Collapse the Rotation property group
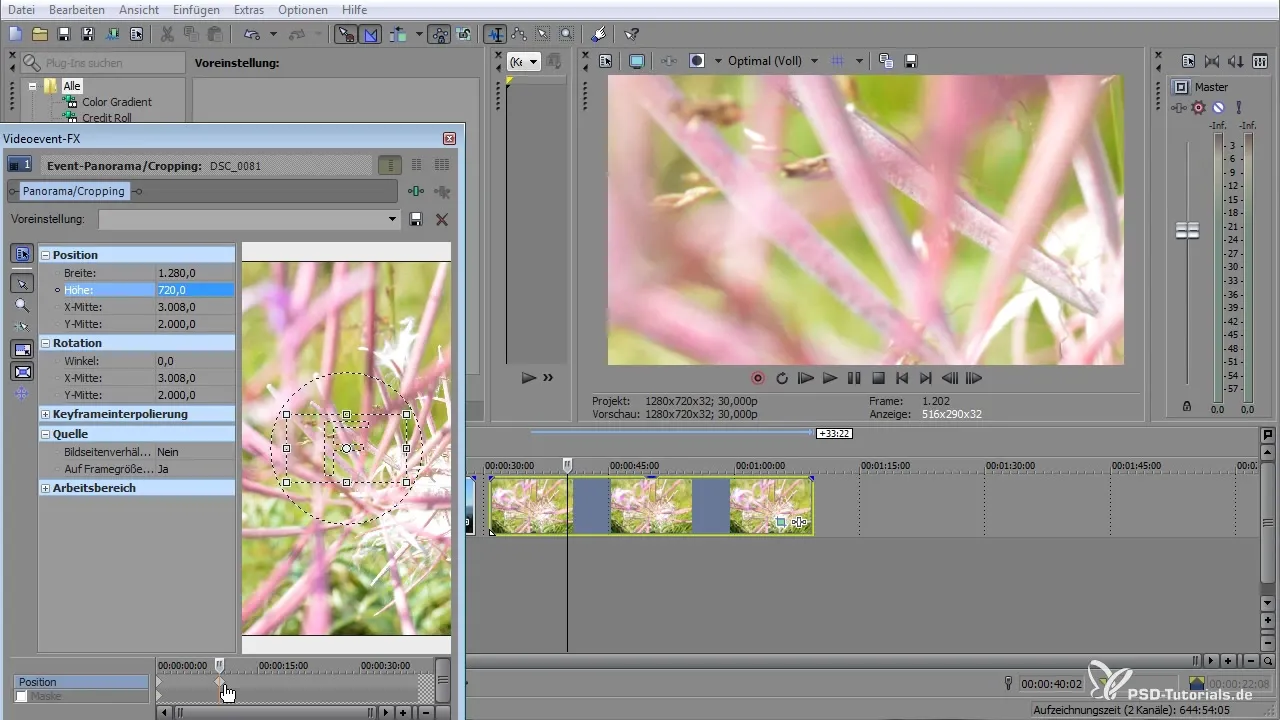The width and height of the screenshot is (1280, 720). (x=46, y=343)
